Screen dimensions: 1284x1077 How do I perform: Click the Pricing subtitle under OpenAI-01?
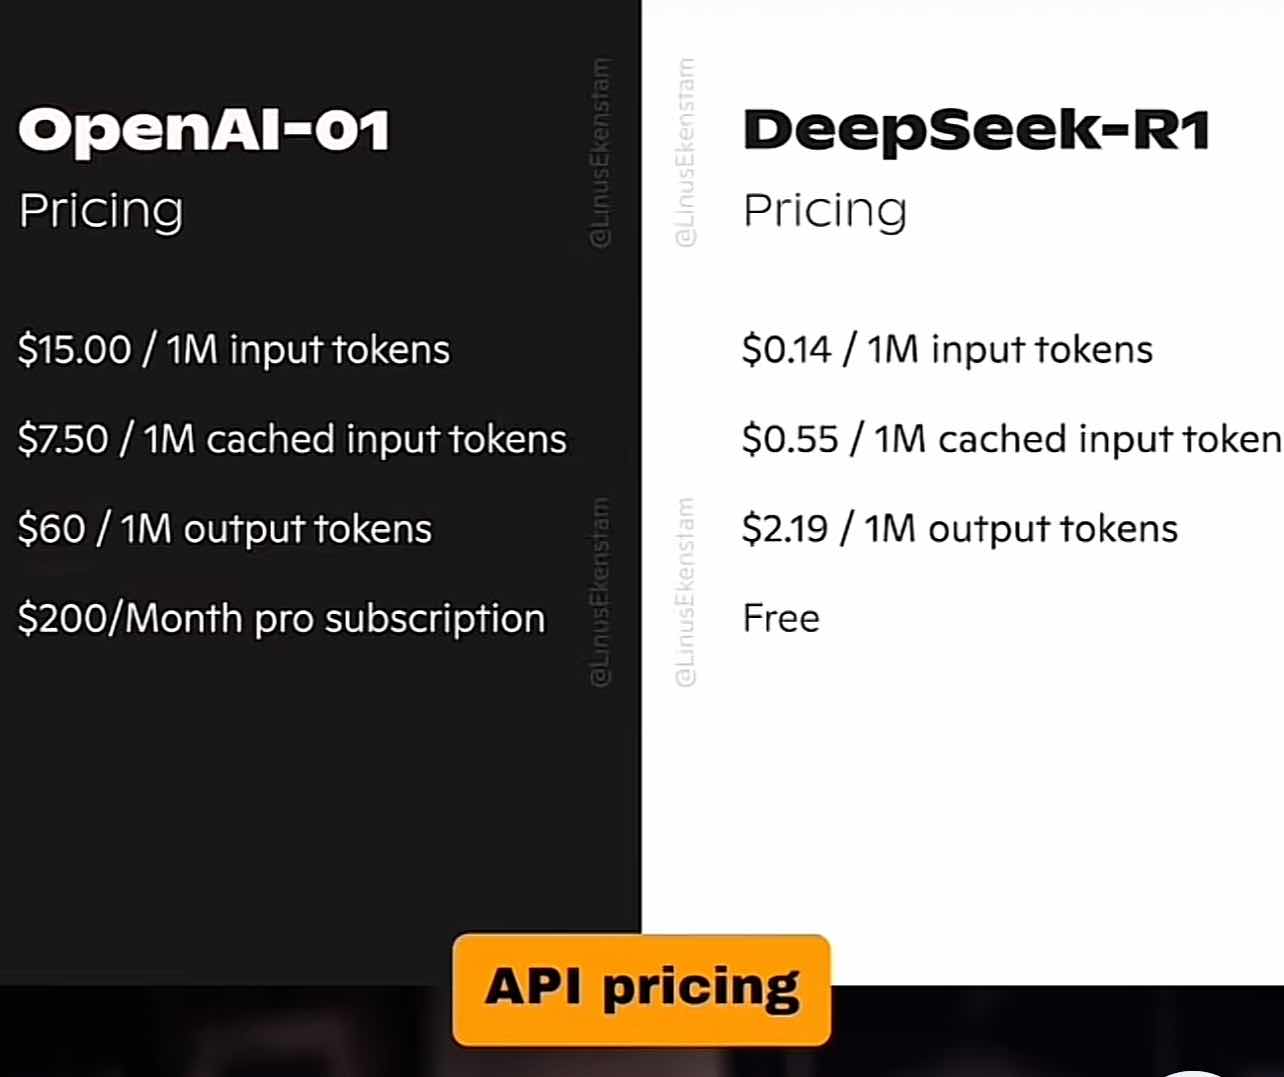pyautogui.click(x=101, y=211)
